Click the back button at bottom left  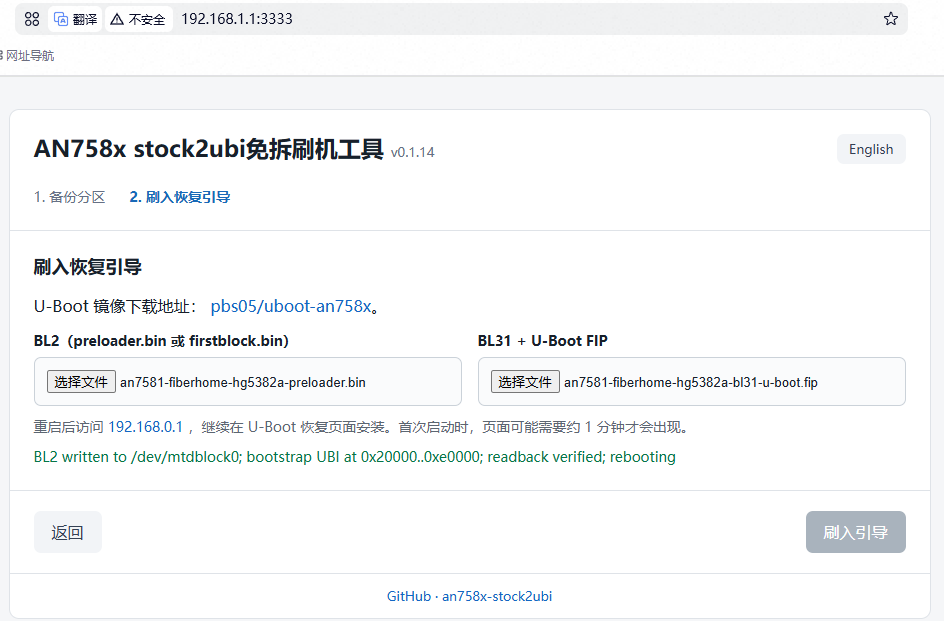[x=67, y=532]
